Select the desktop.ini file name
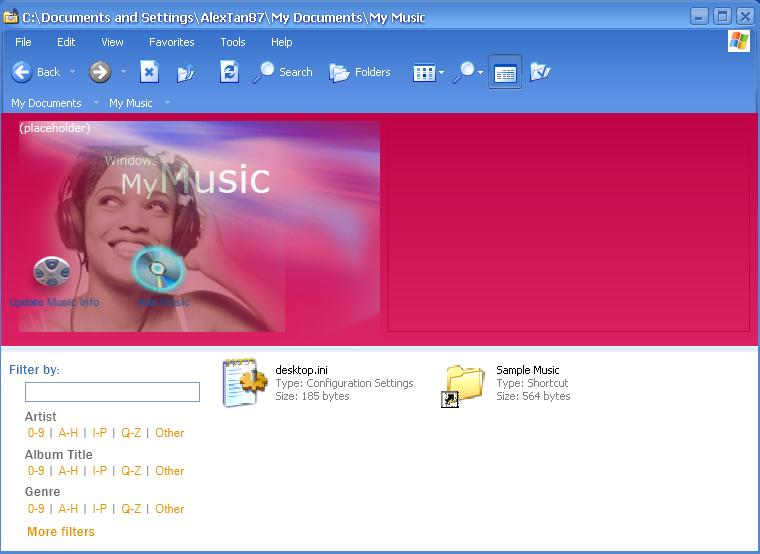This screenshot has width=760, height=554. click(x=301, y=370)
